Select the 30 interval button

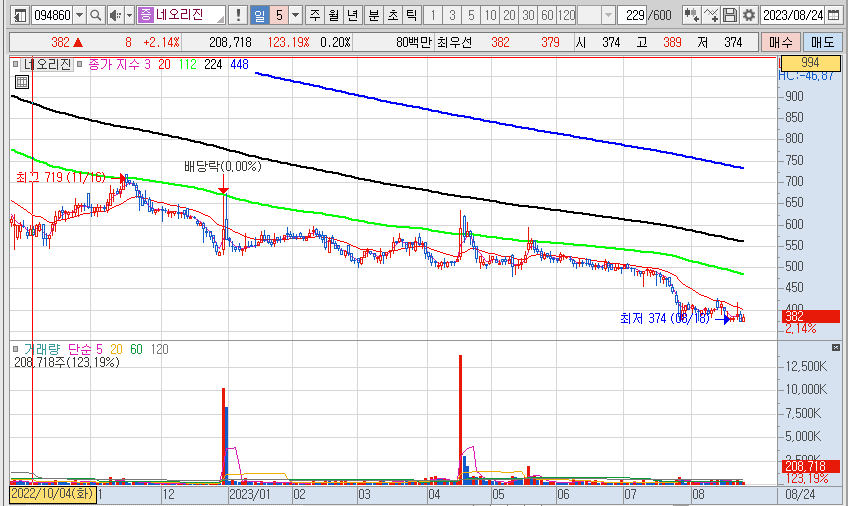pos(528,15)
